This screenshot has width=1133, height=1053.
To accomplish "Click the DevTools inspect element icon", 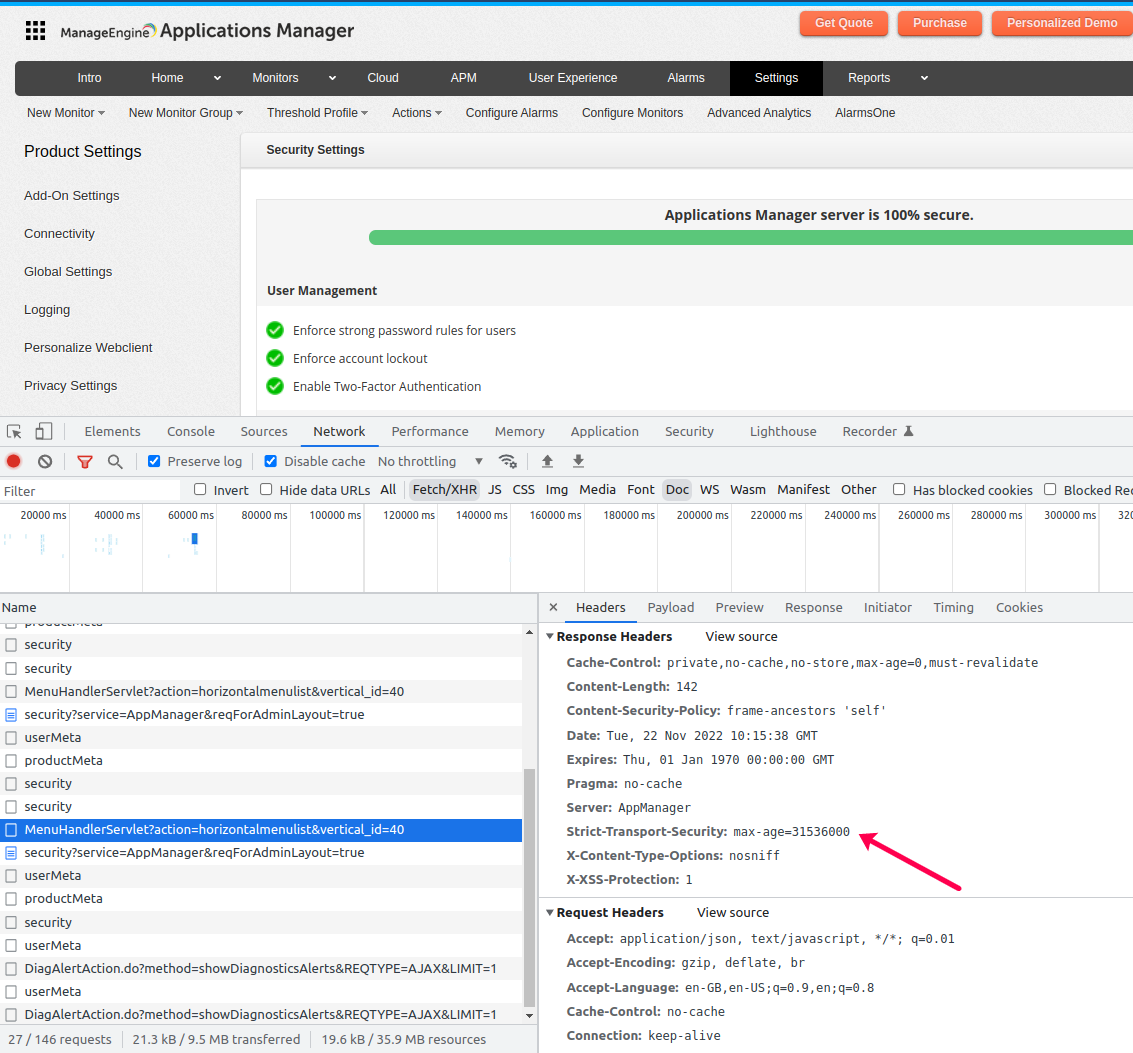I will [x=14, y=432].
